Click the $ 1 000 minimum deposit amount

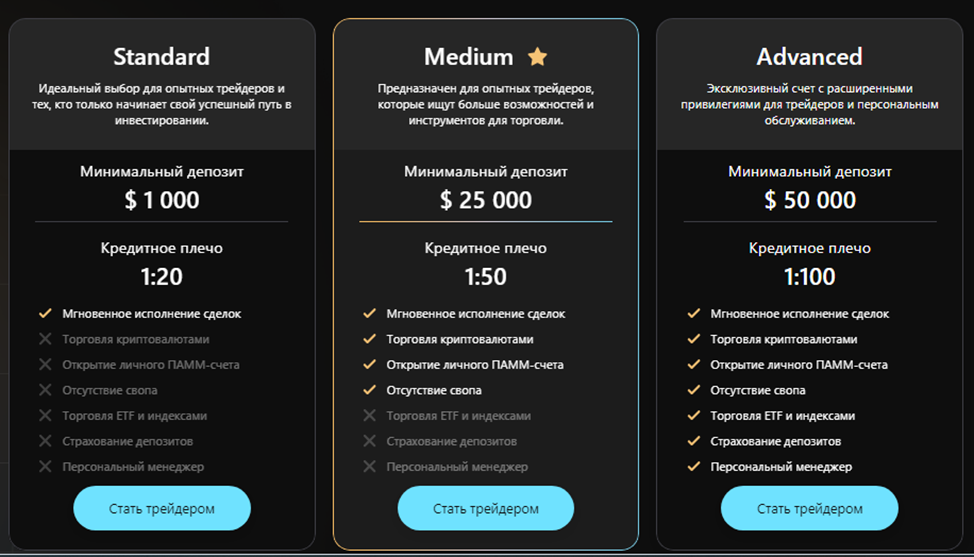pos(161,200)
